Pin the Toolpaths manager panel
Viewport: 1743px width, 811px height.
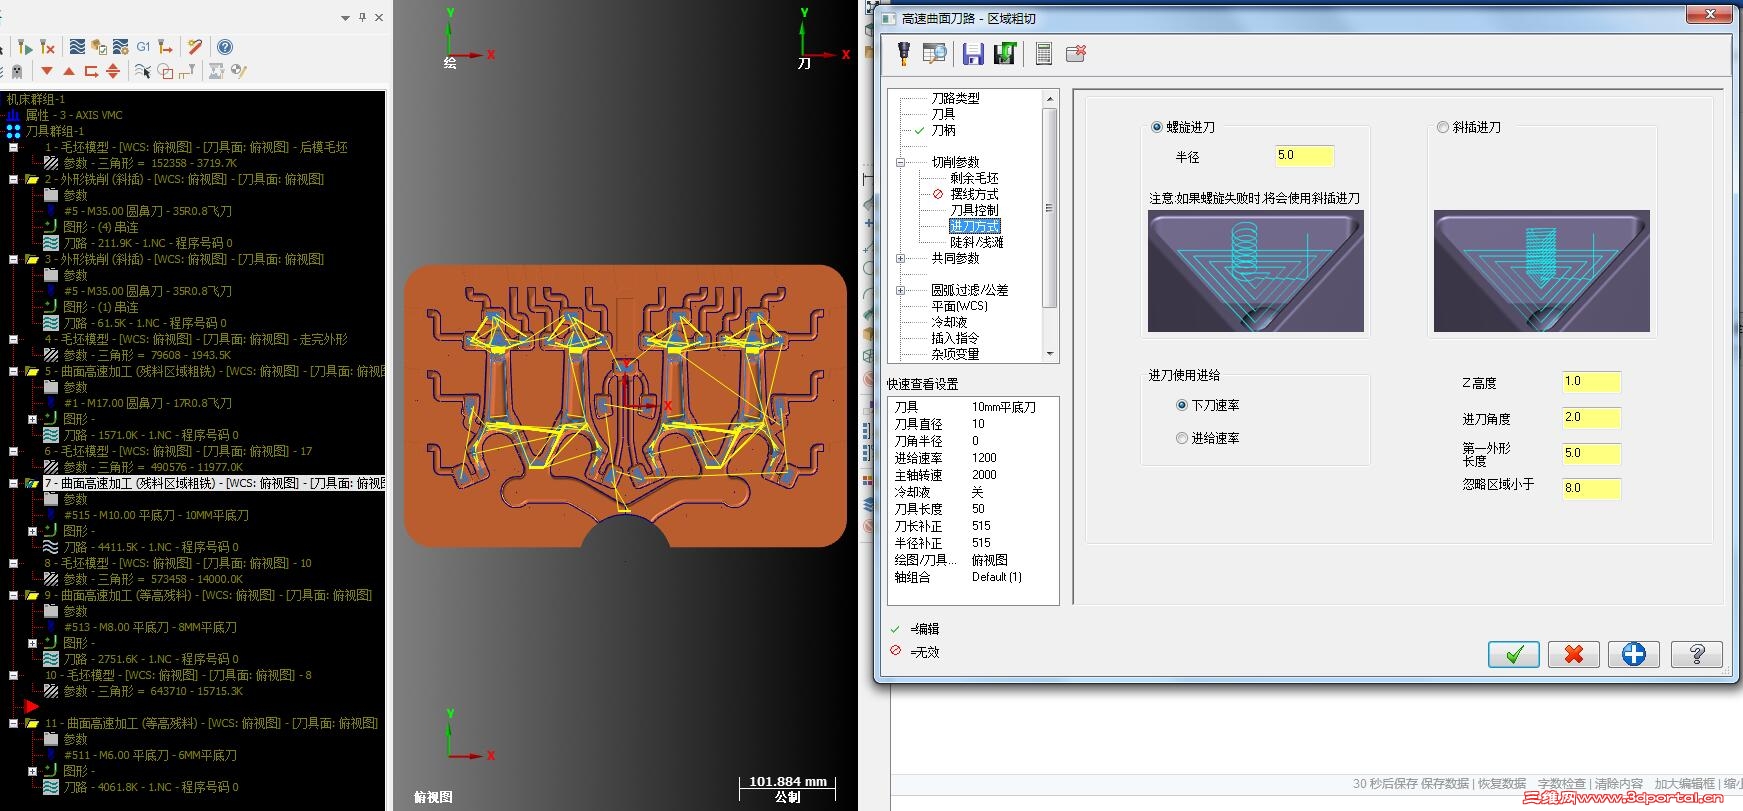click(x=362, y=17)
